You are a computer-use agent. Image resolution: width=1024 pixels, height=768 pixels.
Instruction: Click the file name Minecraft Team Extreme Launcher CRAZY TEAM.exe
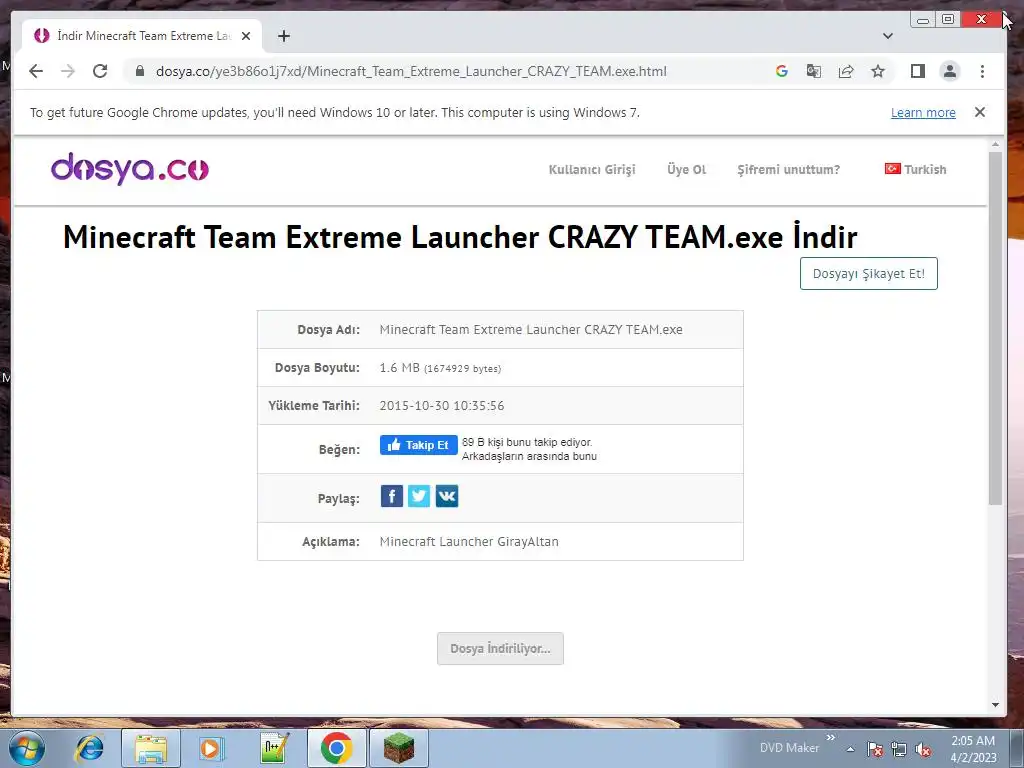531,330
